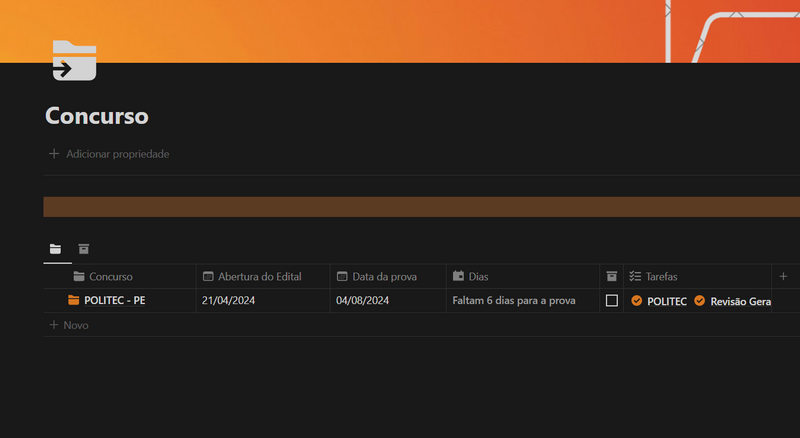Click the Concurso page title
This screenshot has height=438, width=800.
97,116
